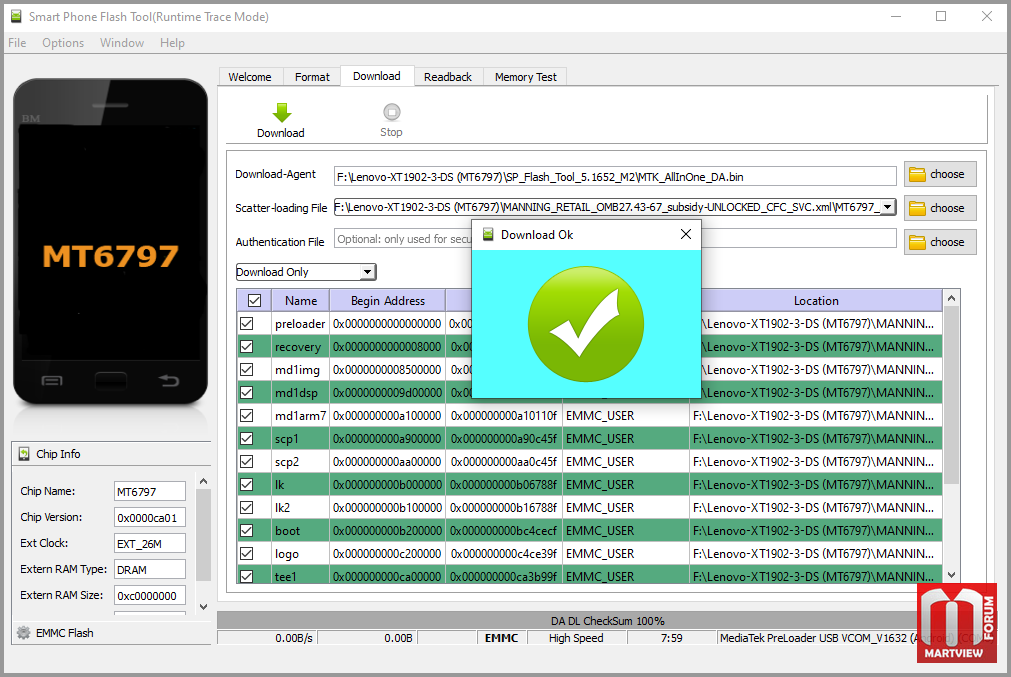Click the Smart Phone Flash Tool title icon
1011x677 pixels.
15,17
